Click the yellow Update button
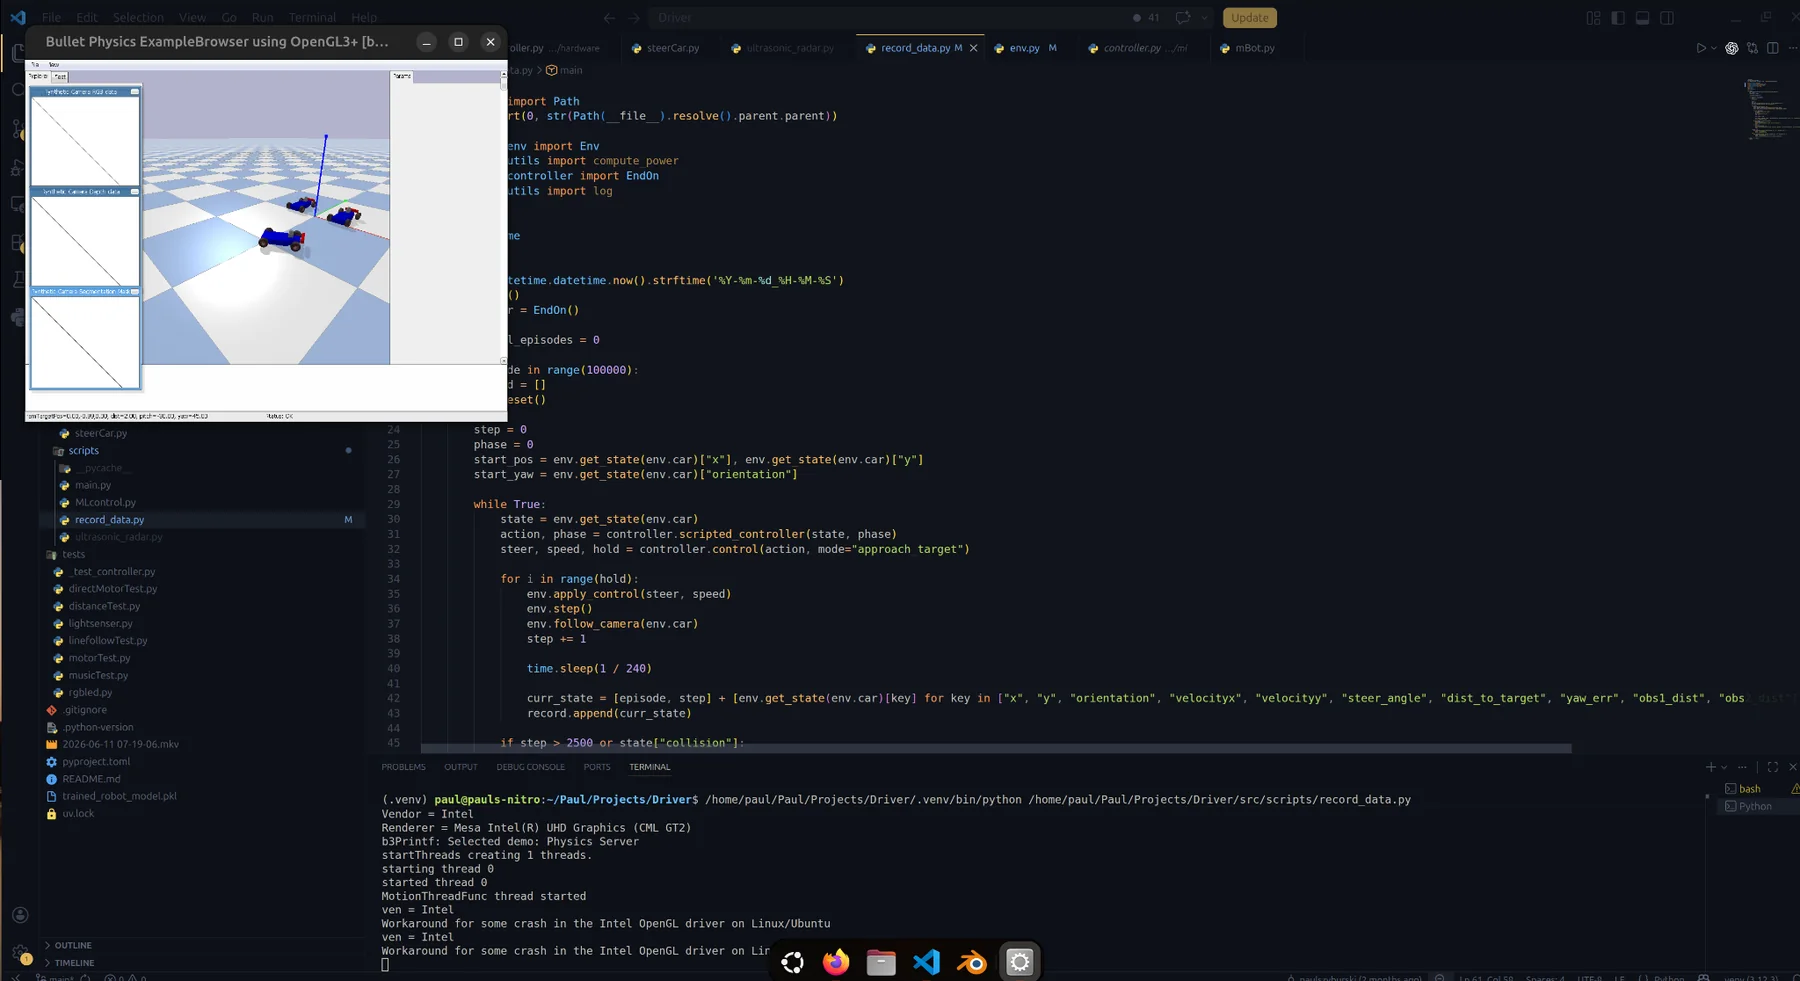1800x981 pixels. click(1249, 18)
